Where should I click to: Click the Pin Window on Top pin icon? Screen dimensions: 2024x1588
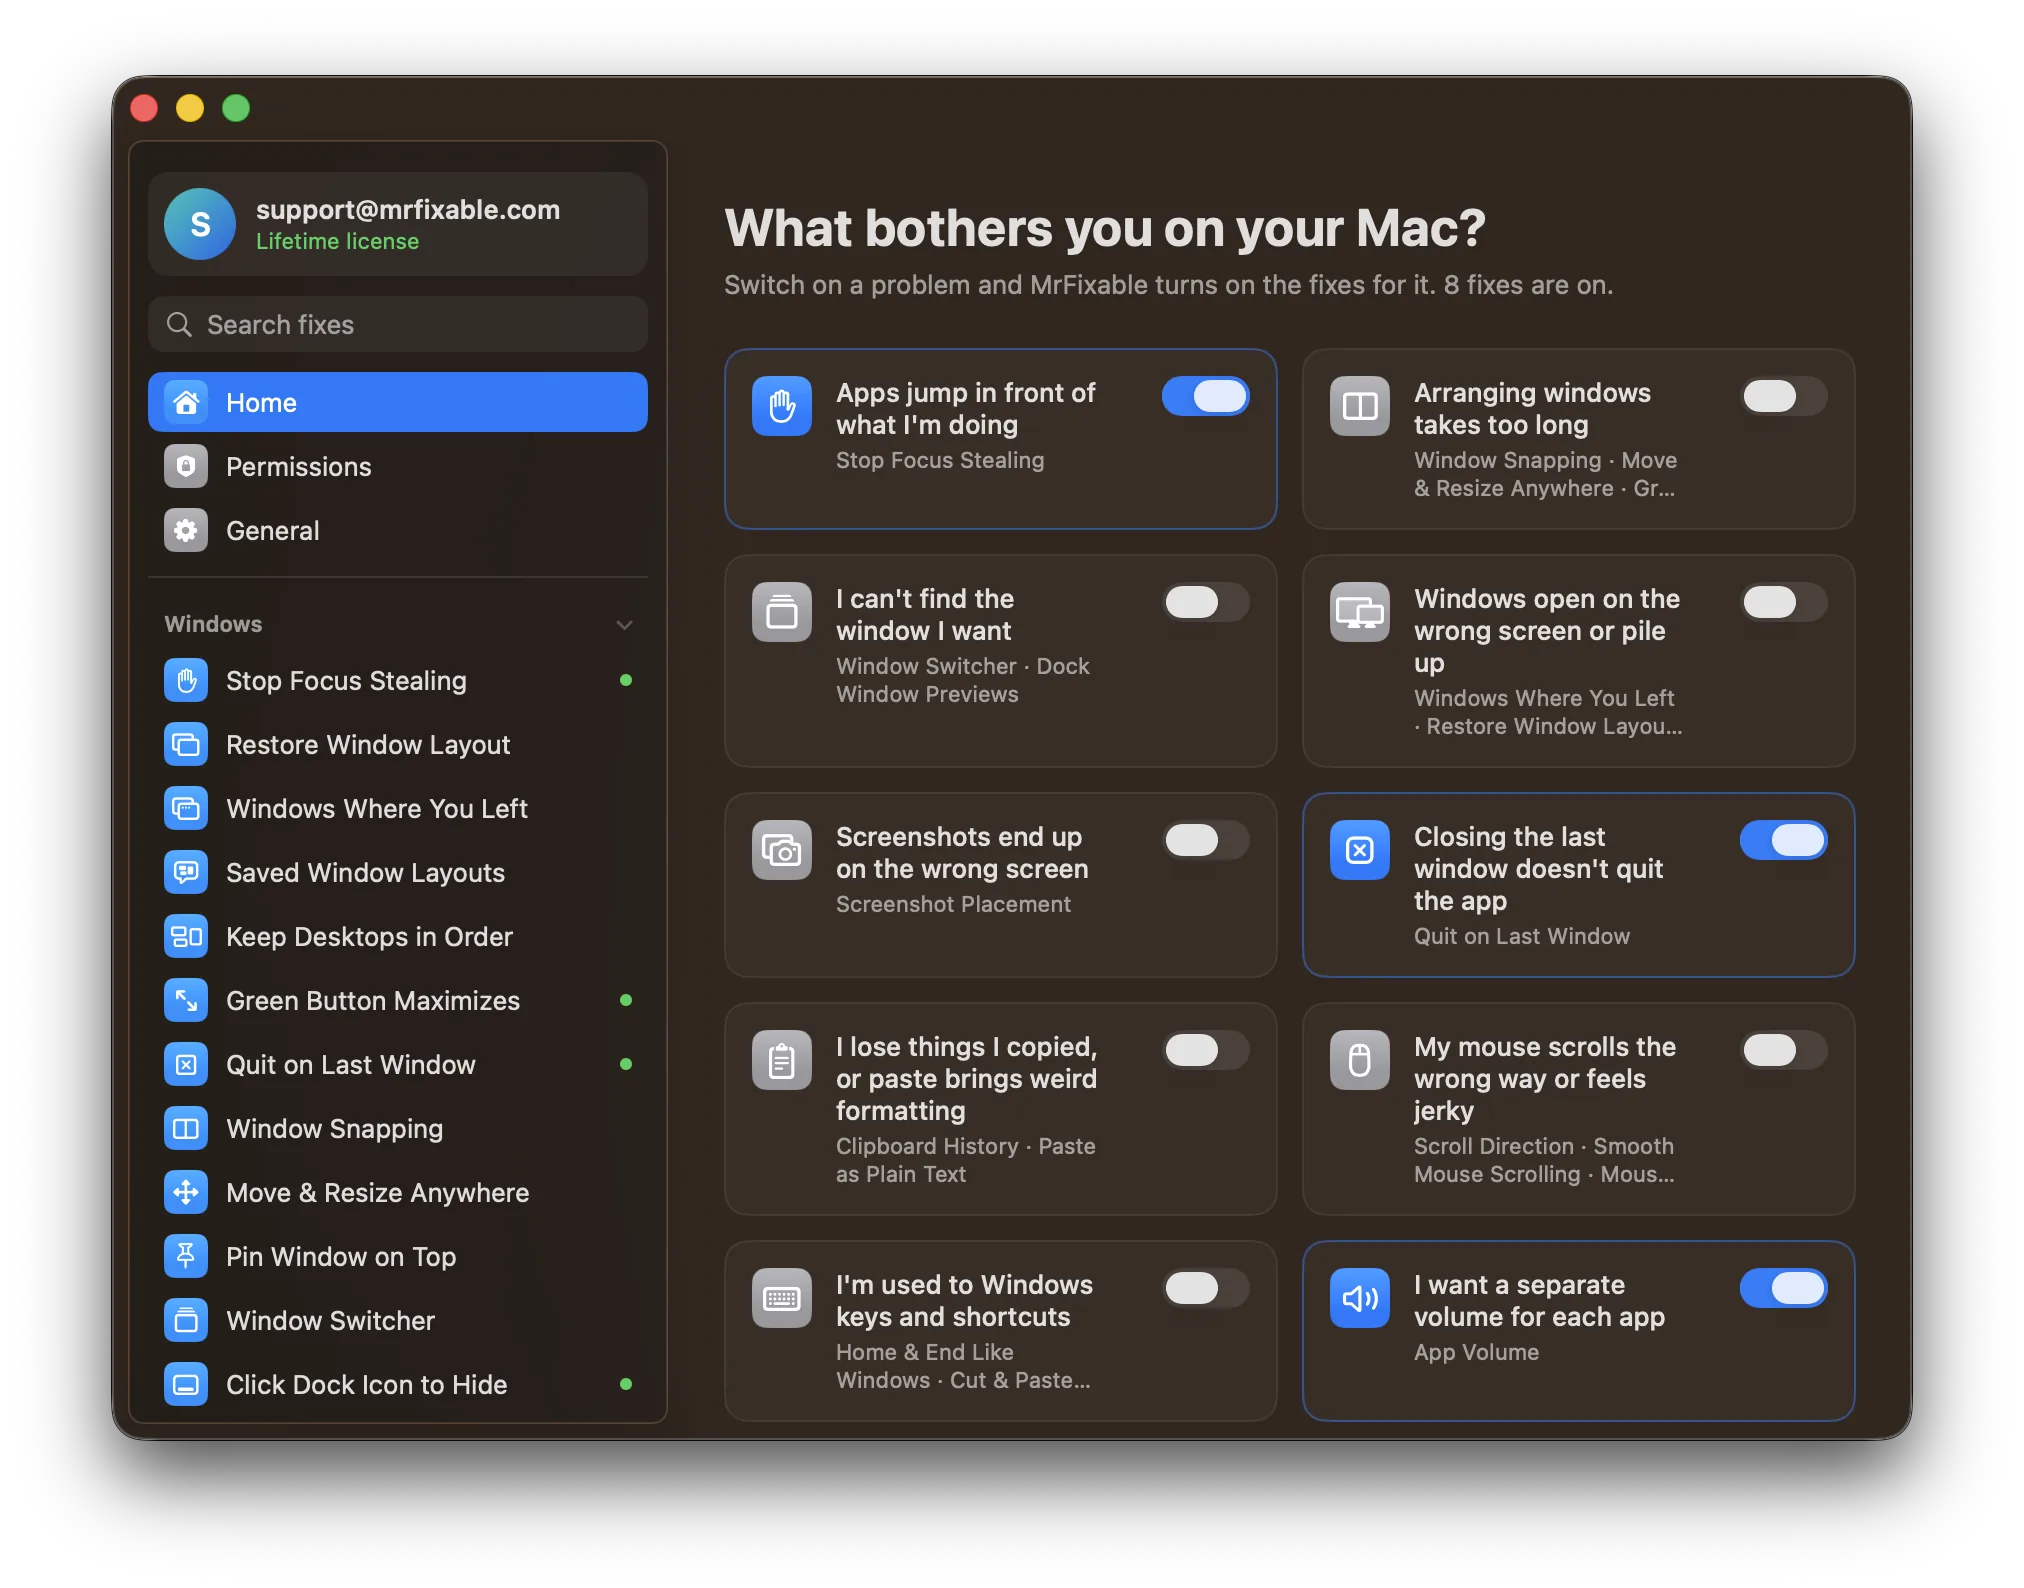click(x=186, y=1257)
